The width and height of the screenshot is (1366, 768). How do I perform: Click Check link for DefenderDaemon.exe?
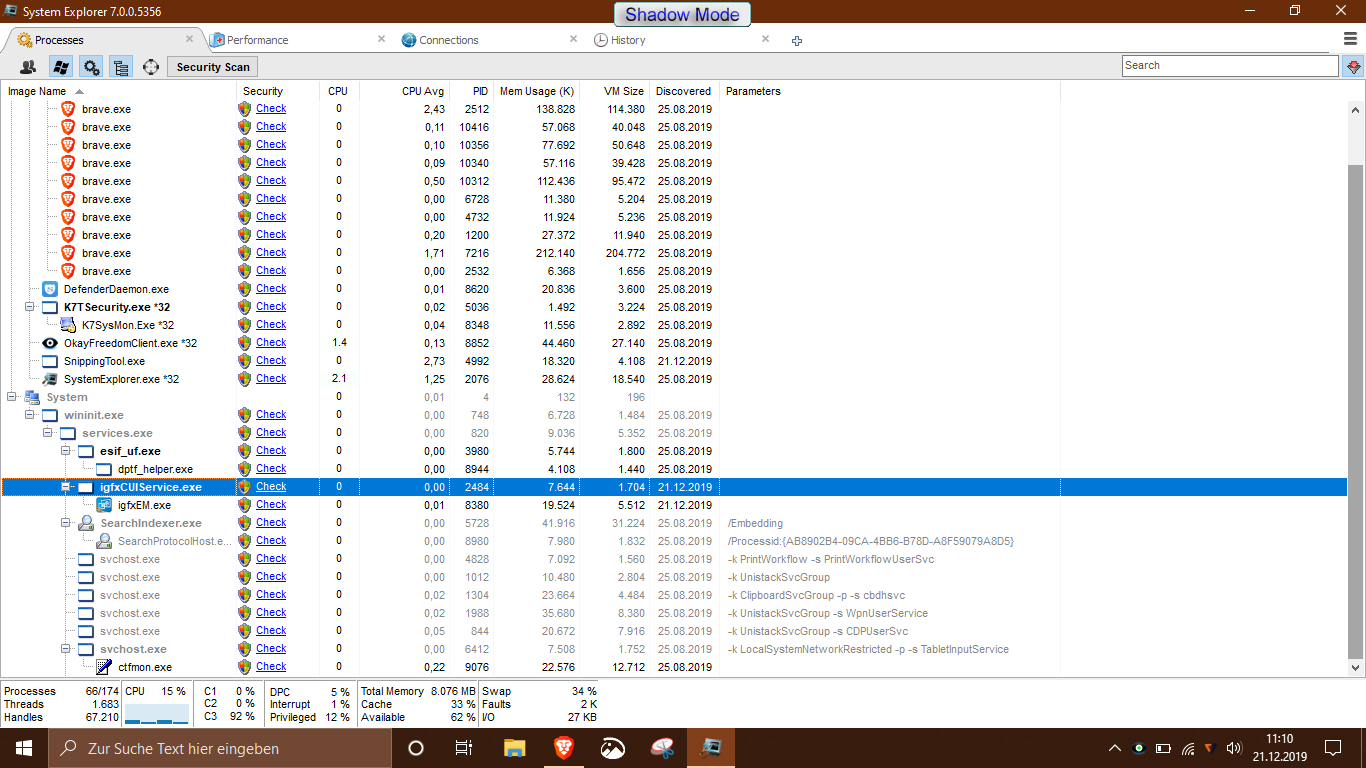[271, 288]
